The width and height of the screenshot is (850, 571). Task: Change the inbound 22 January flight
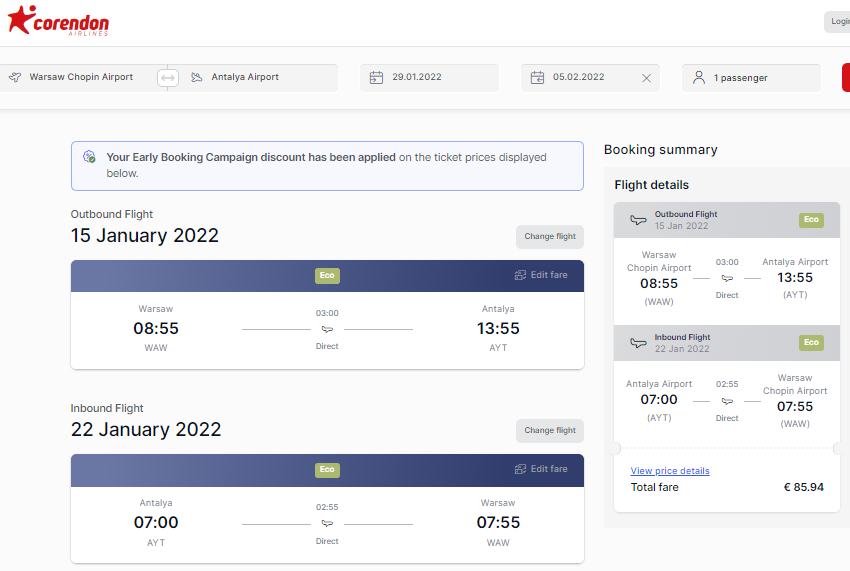[x=550, y=431]
